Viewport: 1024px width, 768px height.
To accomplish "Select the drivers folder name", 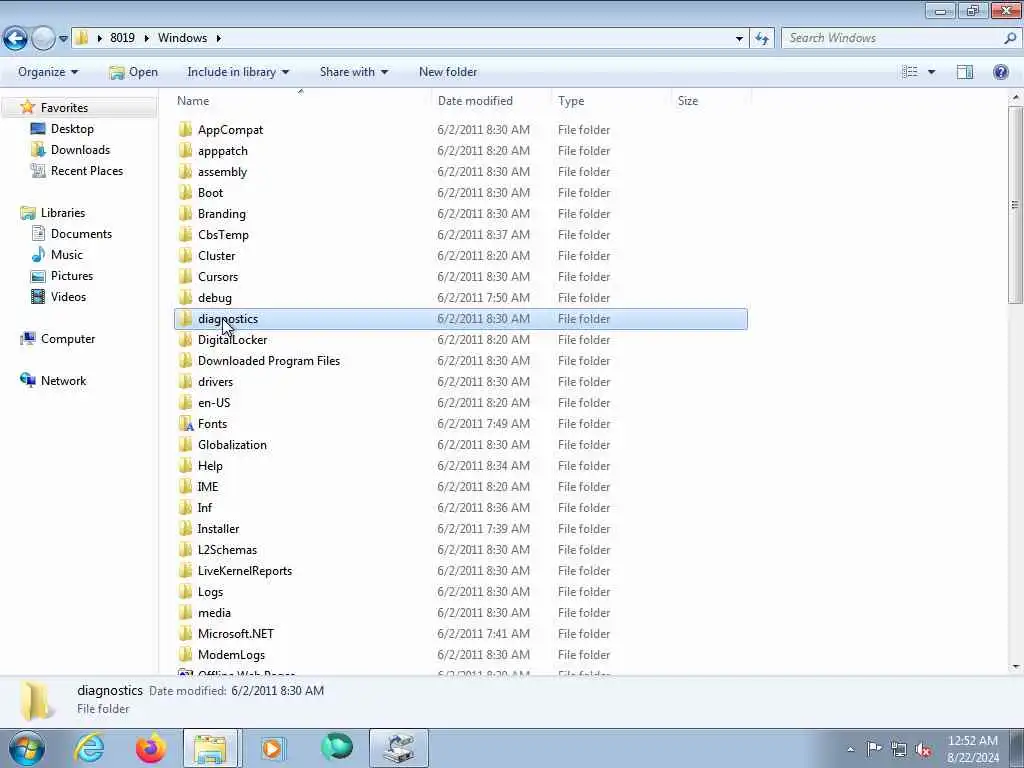I will click(216, 381).
